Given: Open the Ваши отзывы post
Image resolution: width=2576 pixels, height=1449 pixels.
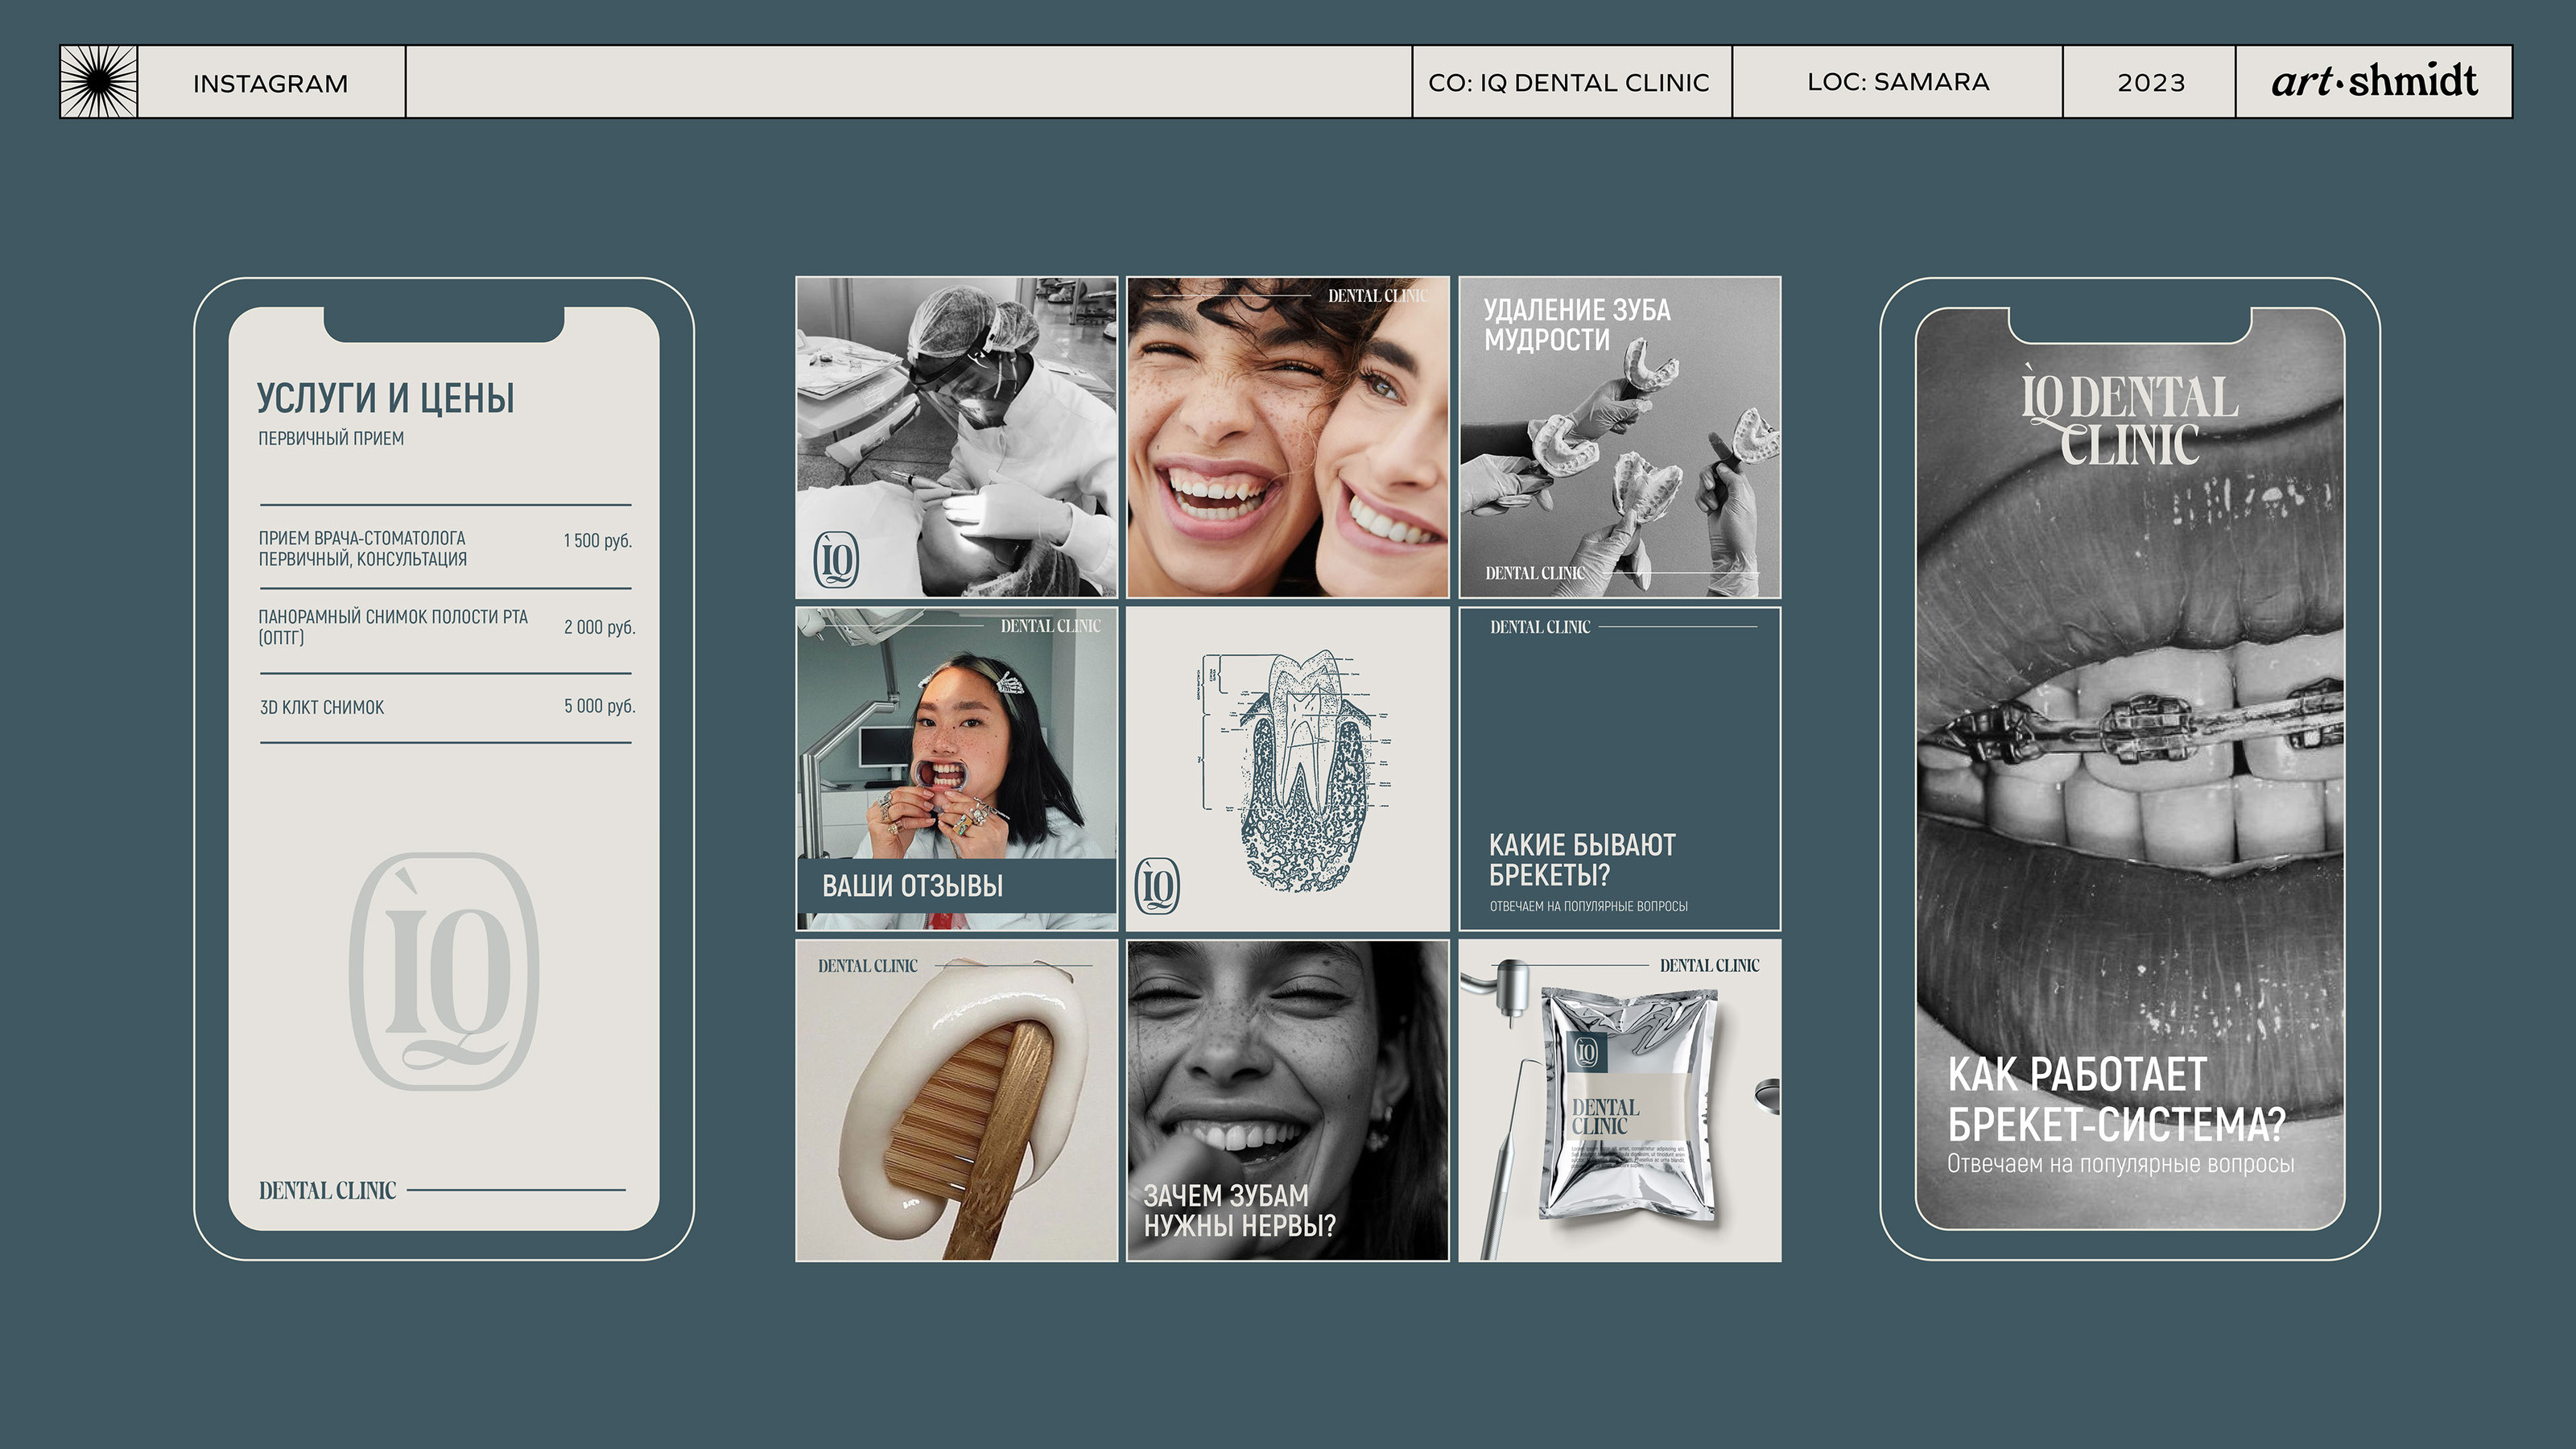Looking at the screenshot, I should tap(956, 769).
